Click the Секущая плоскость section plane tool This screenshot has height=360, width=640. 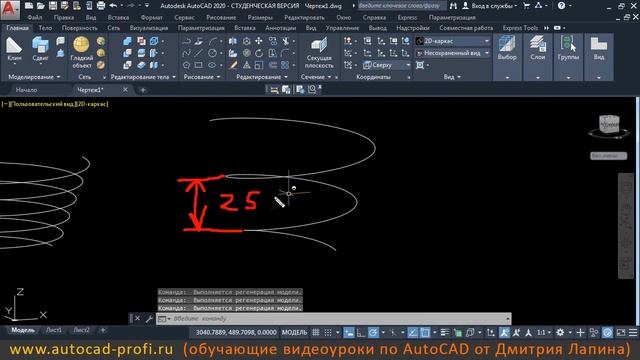(x=319, y=52)
